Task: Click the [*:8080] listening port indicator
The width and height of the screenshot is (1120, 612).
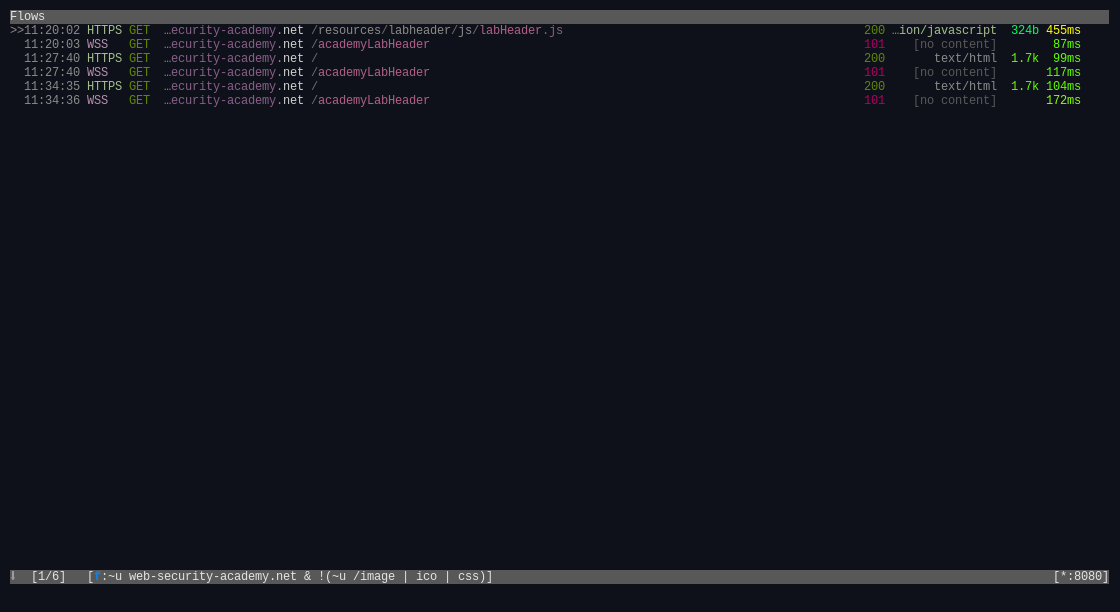Action: (x=1080, y=577)
